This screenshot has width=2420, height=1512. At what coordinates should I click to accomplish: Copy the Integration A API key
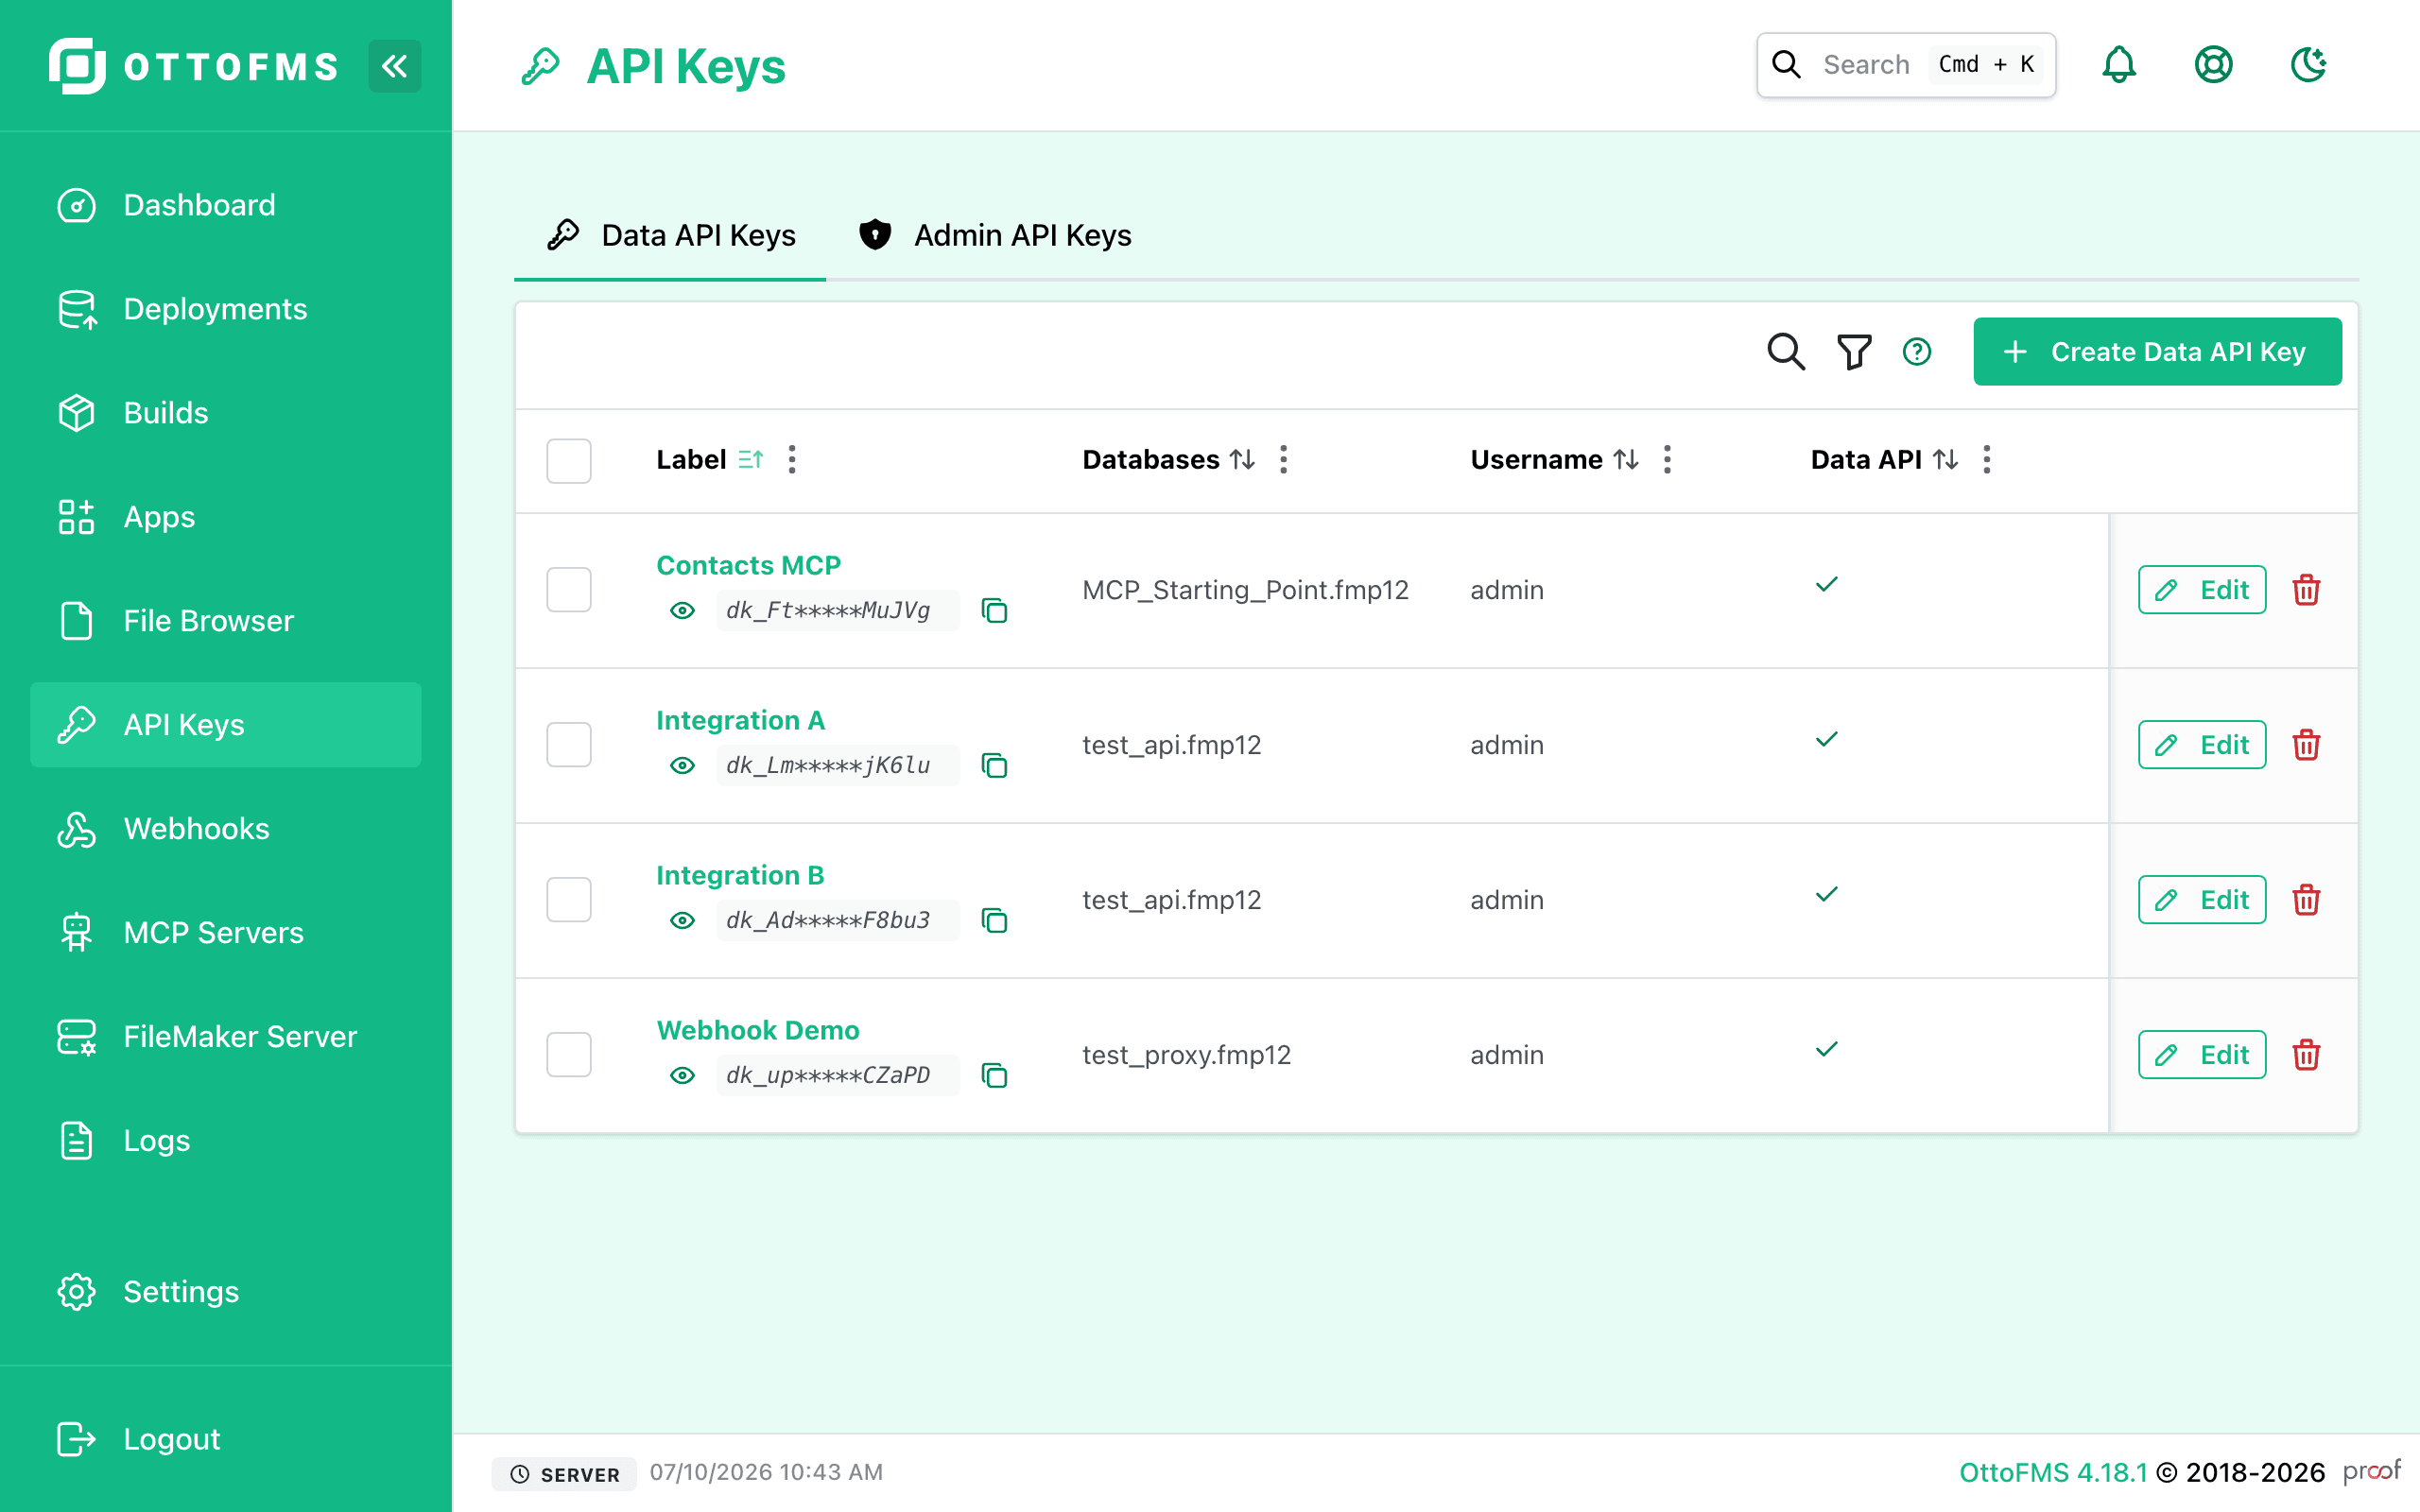pyautogui.click(x=994, y=765)
